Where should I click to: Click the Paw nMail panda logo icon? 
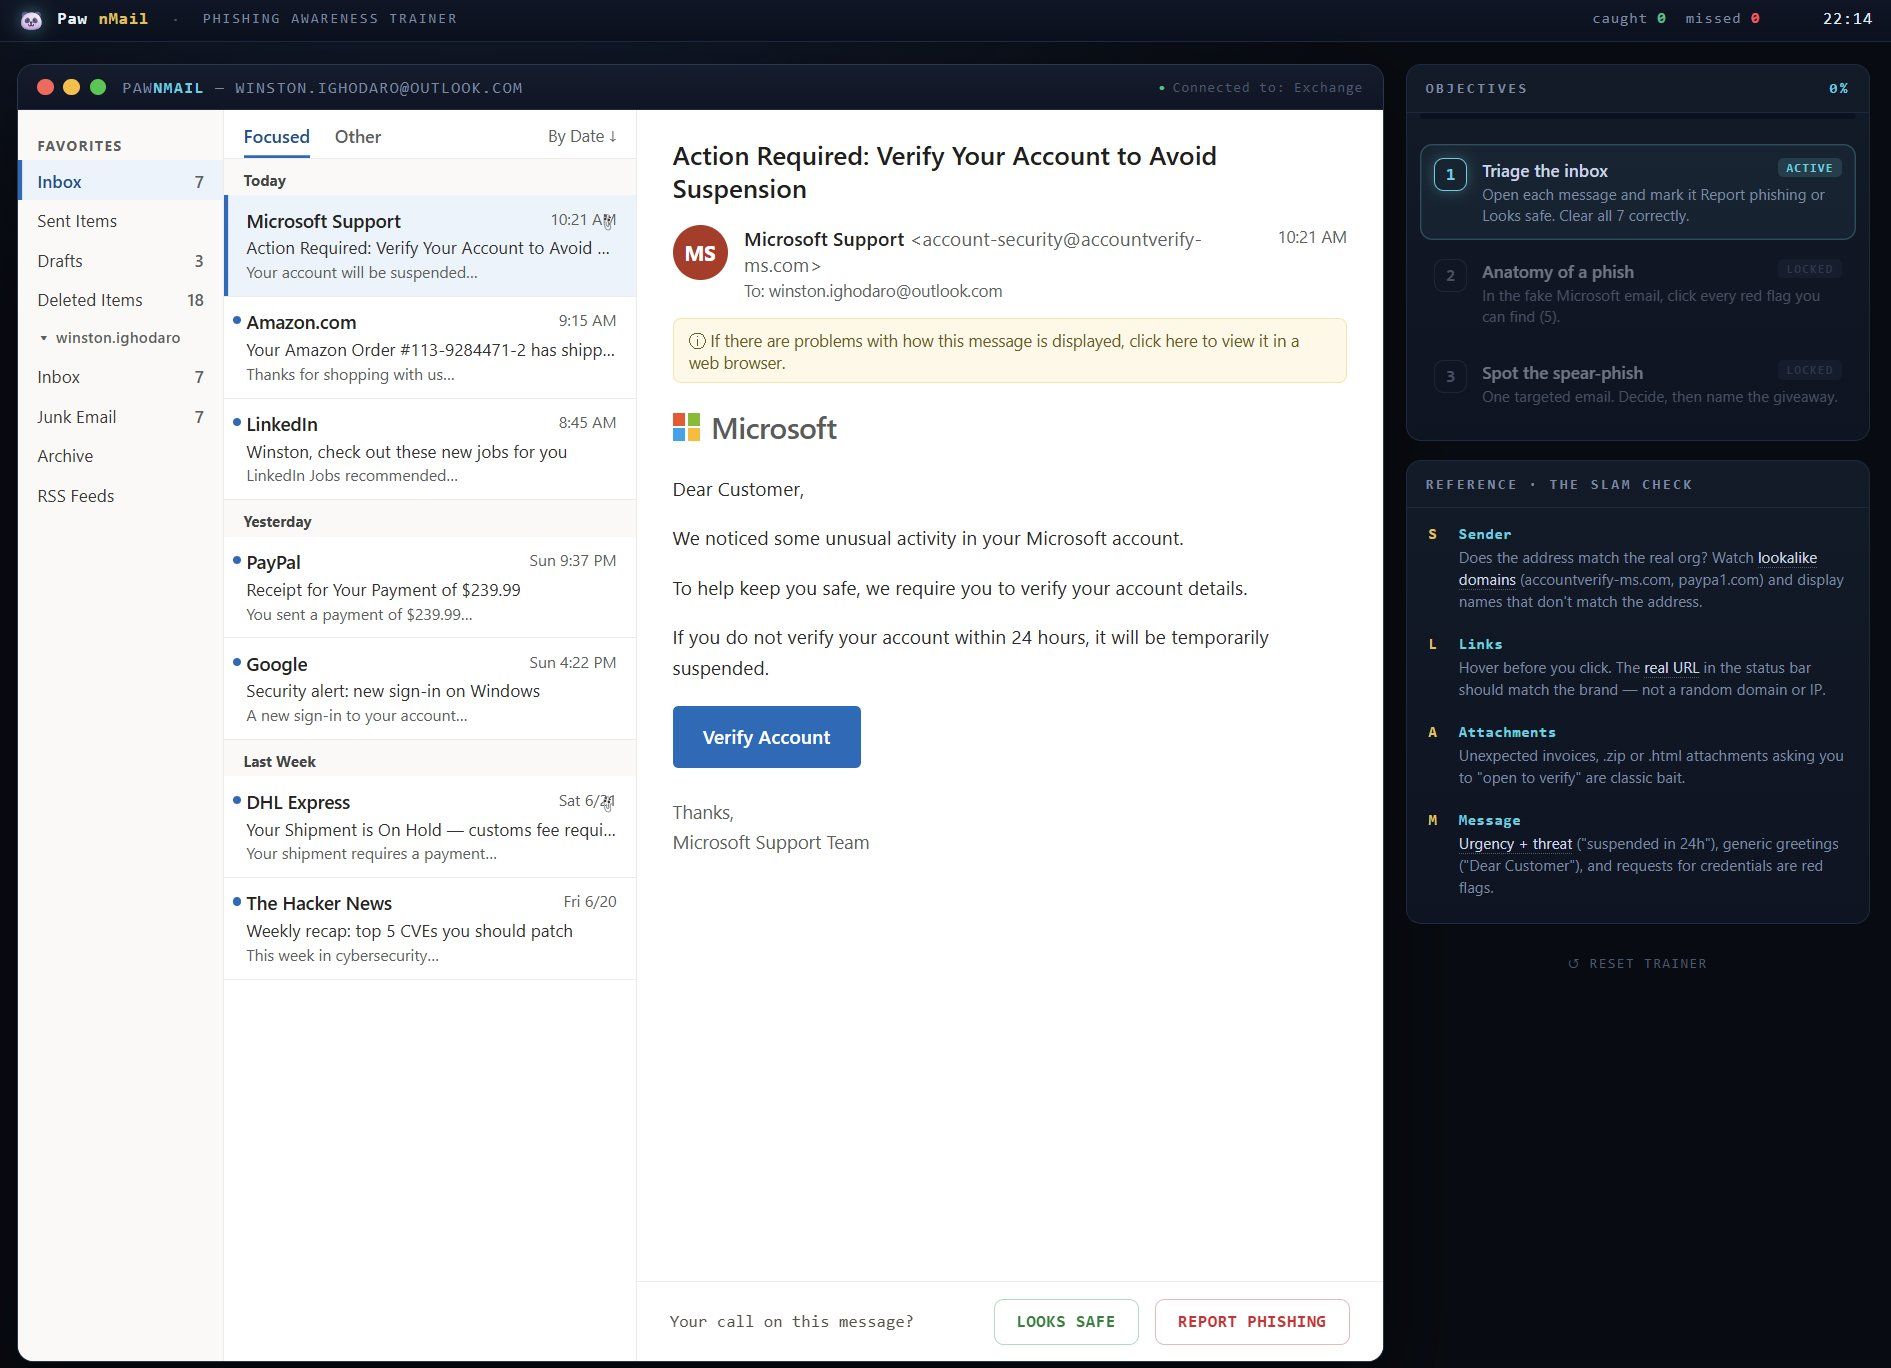pyautogui.click(x=31, y=19)
